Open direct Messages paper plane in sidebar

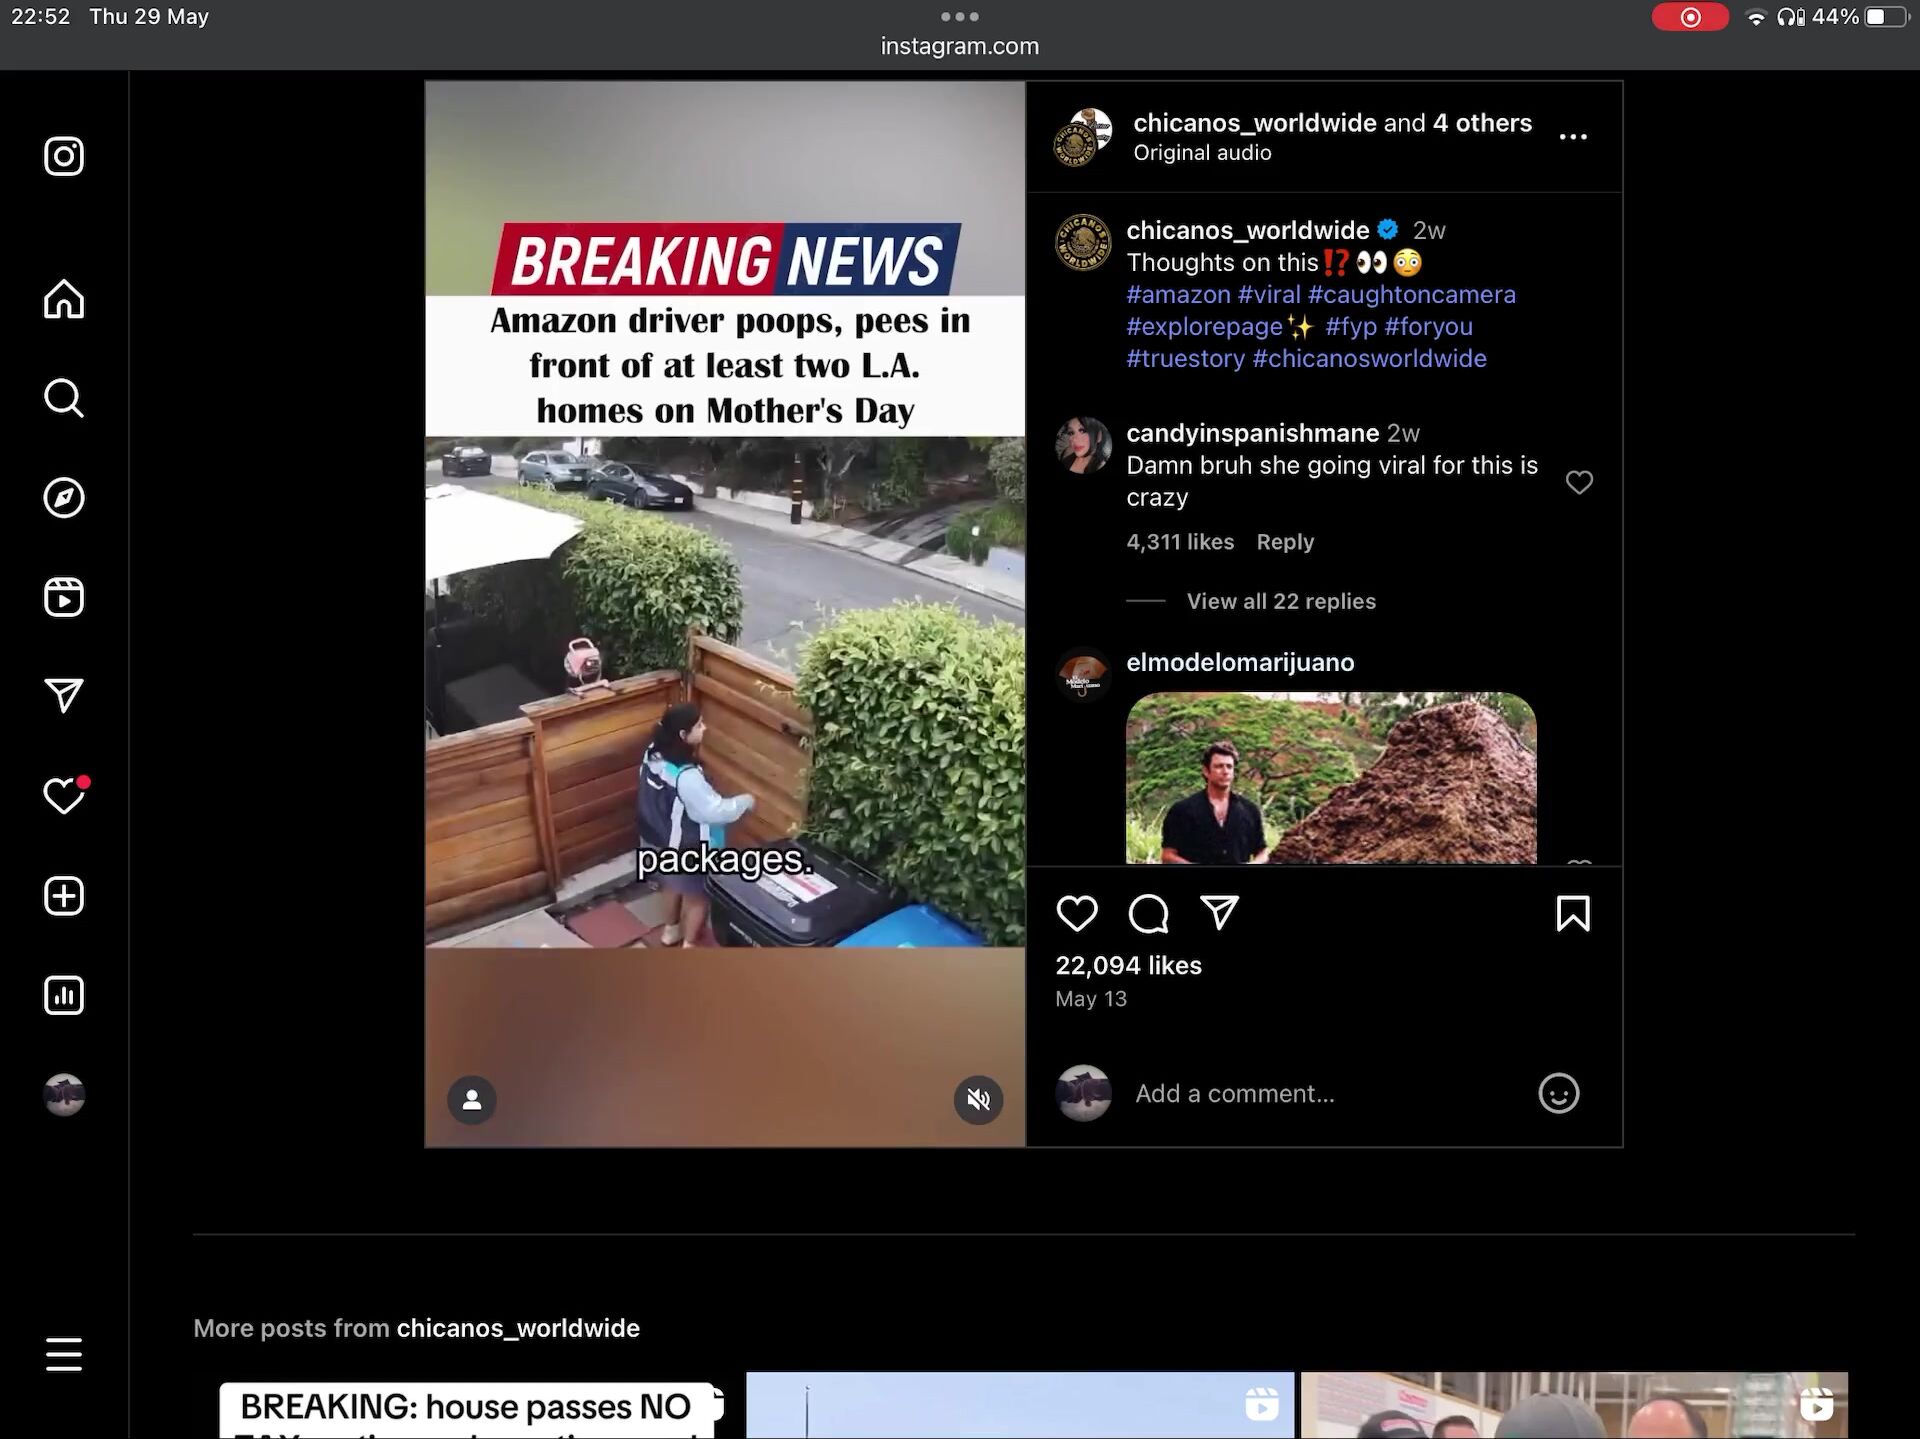coord(64,696)
